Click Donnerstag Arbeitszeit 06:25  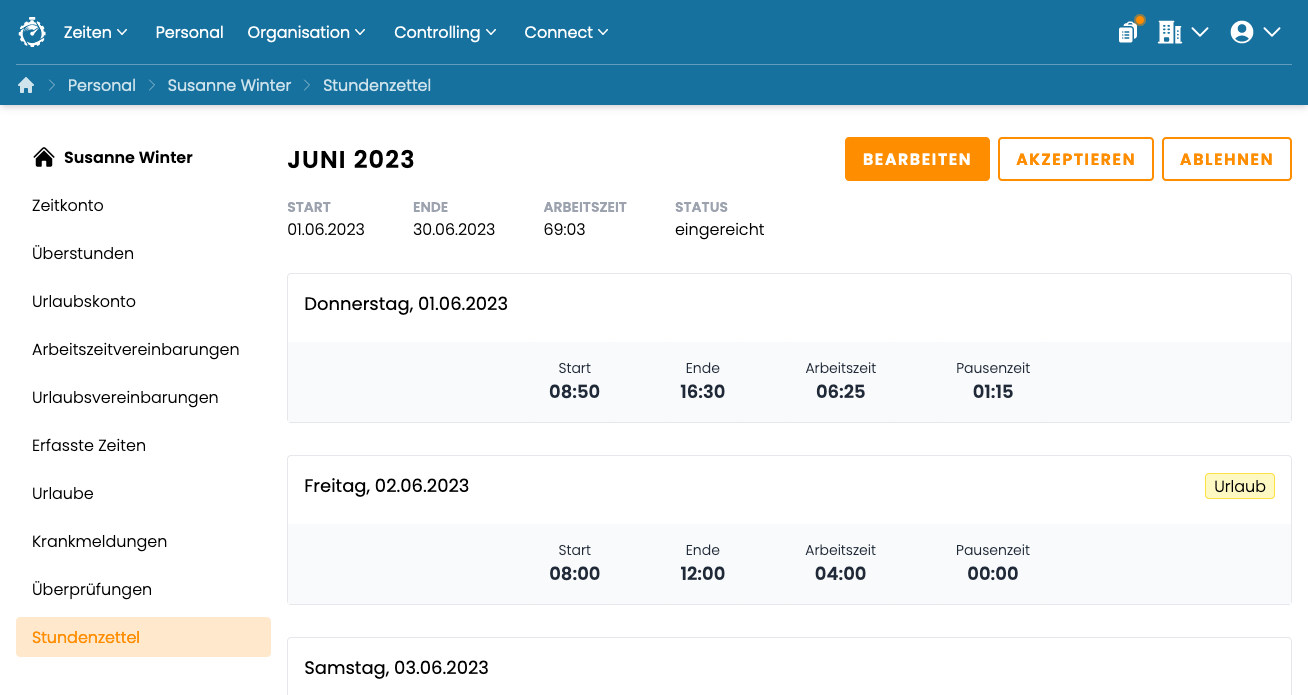(x=841, y=392)
